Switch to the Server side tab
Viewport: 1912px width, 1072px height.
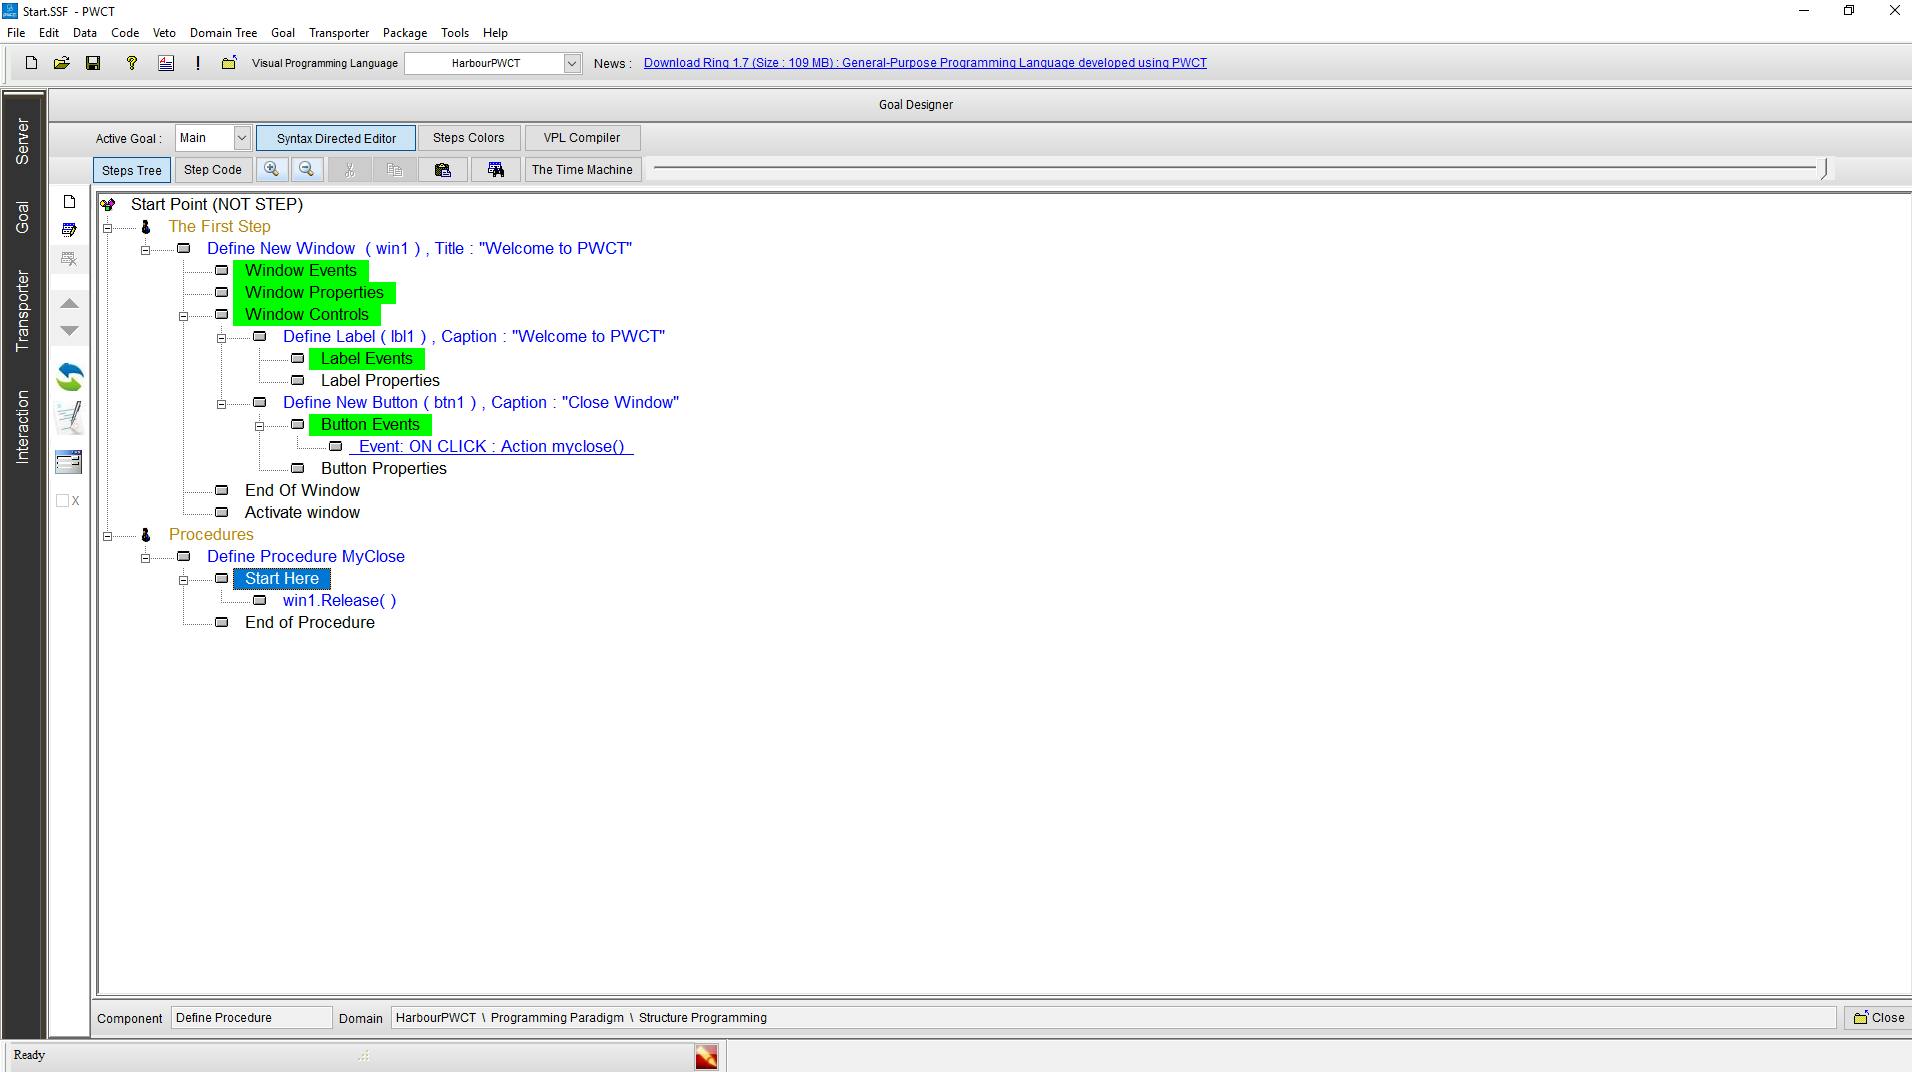click(22, 141)
